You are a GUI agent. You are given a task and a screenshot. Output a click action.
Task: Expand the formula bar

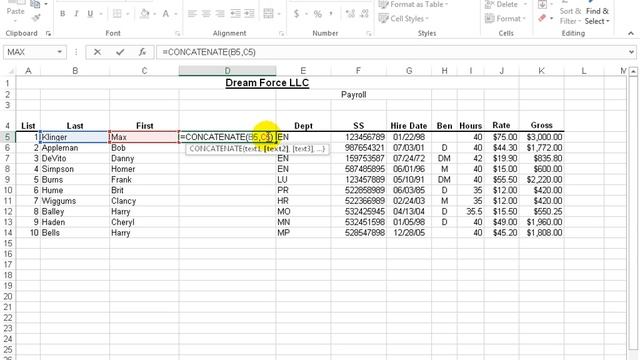[631, 52]
